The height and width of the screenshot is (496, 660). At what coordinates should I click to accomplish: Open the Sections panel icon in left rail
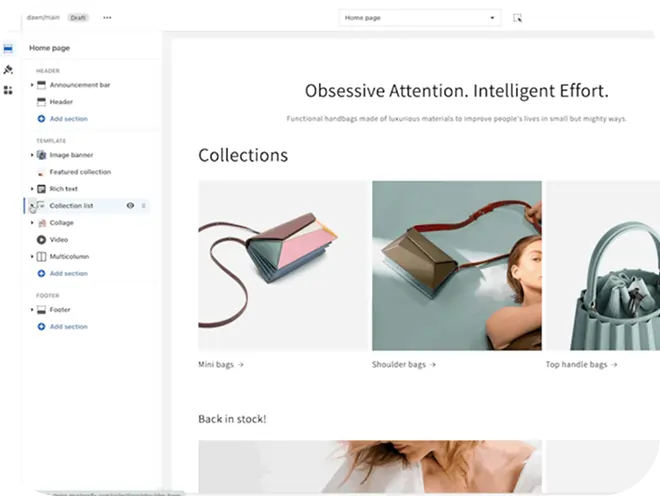(8, 48)
